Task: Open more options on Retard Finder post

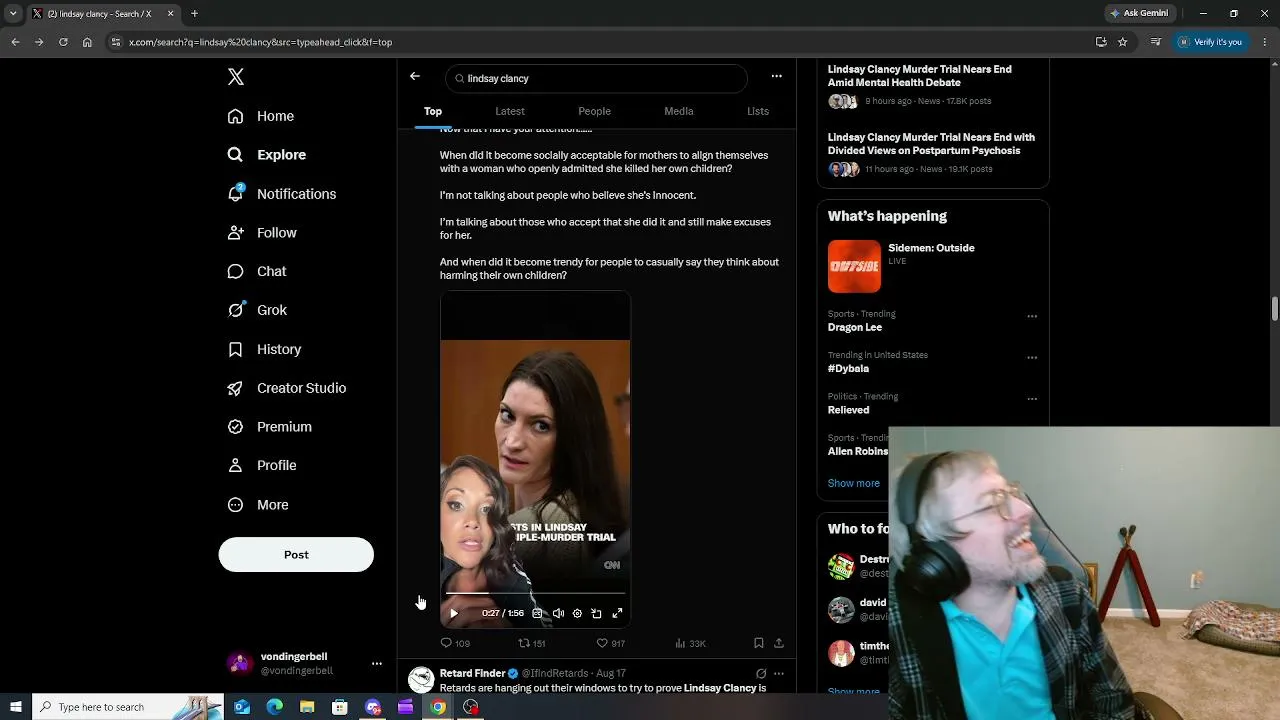Action: [779, 674]
